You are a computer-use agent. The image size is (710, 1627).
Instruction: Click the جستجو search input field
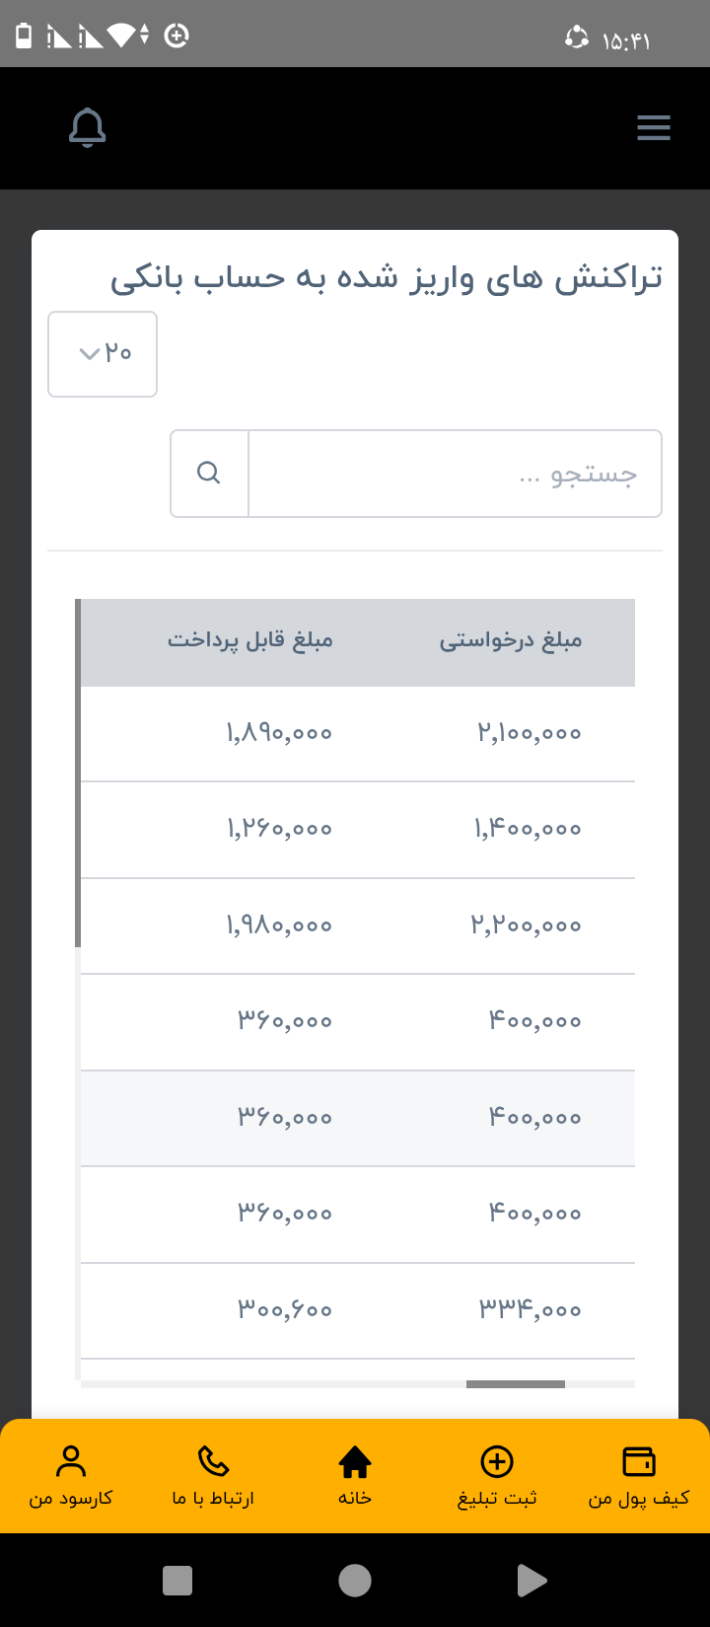coord(455,473)
